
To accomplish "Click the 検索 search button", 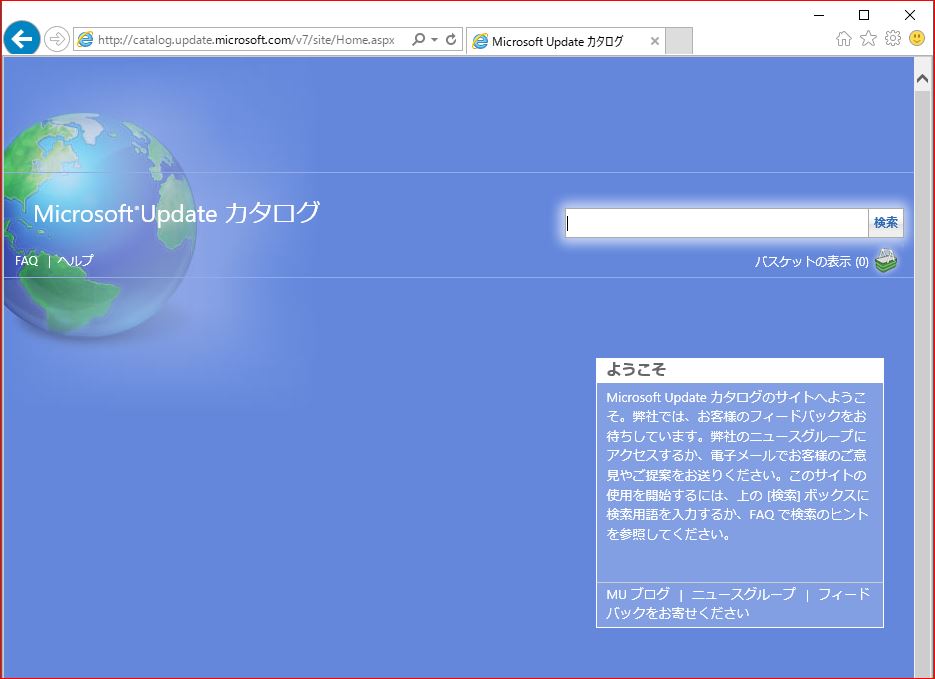I will click(x=886, y=223).
